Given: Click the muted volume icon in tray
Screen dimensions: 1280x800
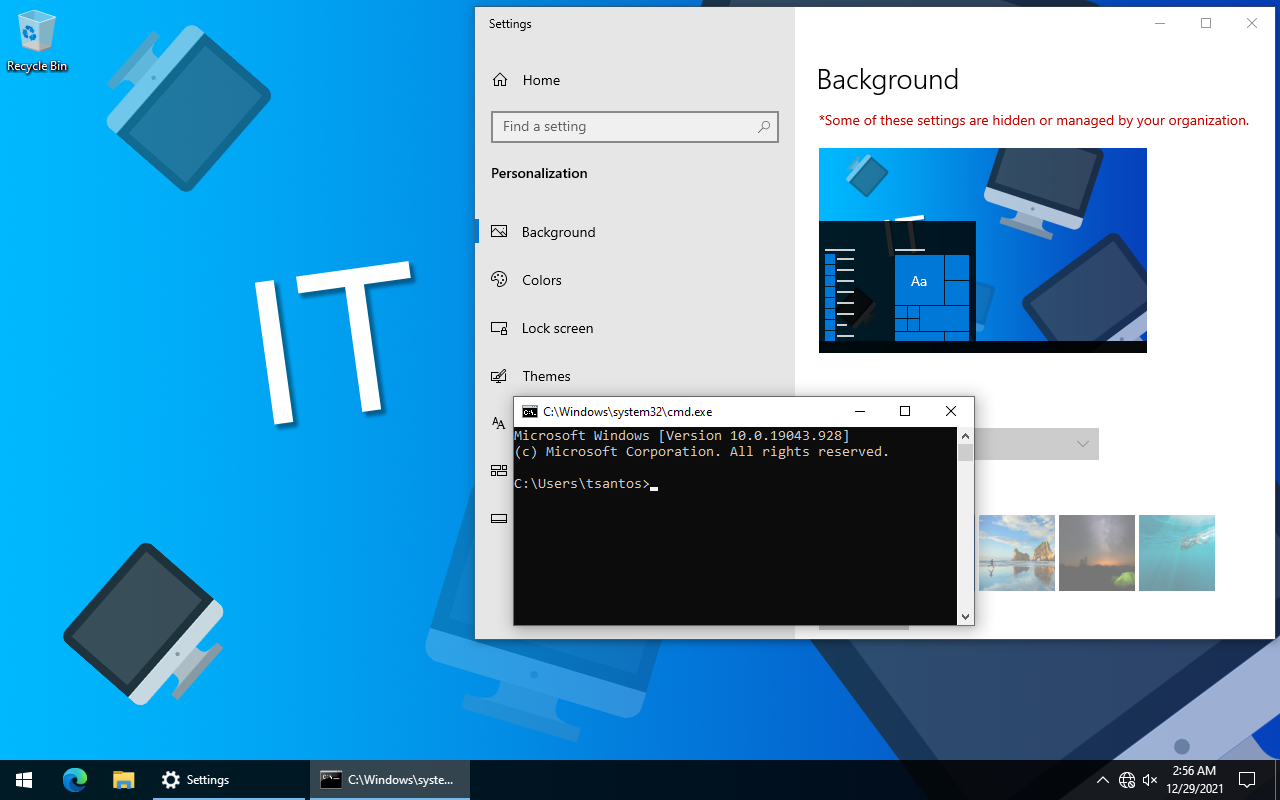Looking at the screenshot, I should 1152,780.
